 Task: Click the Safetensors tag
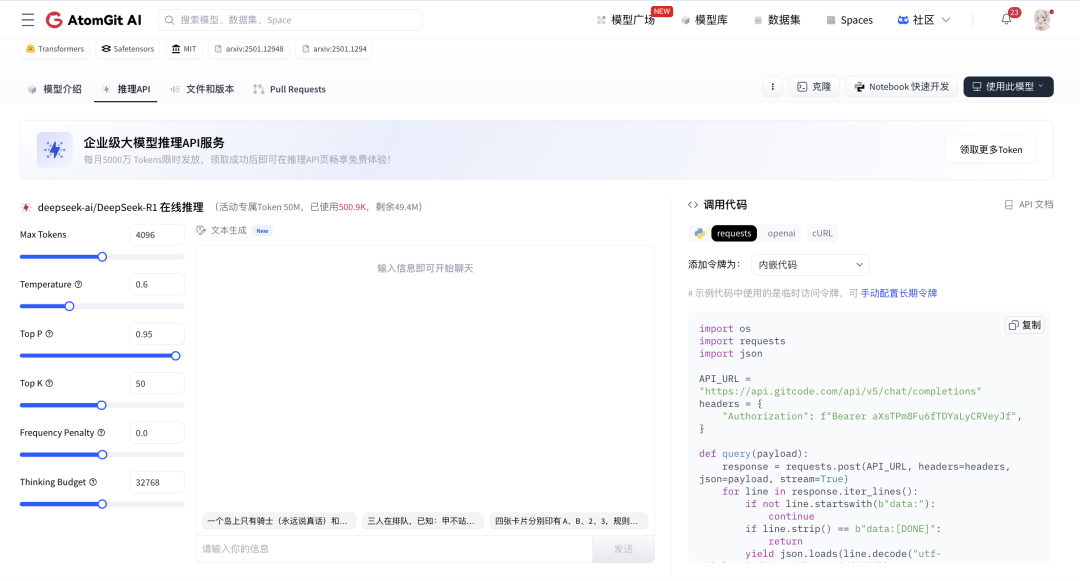127,49
